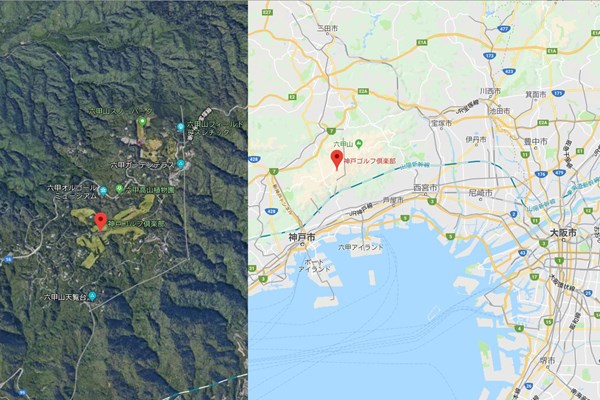This screenshot has height=400, width=600.
Task: Select the green 六甲山 mountain icon
Action: [359, 144]
